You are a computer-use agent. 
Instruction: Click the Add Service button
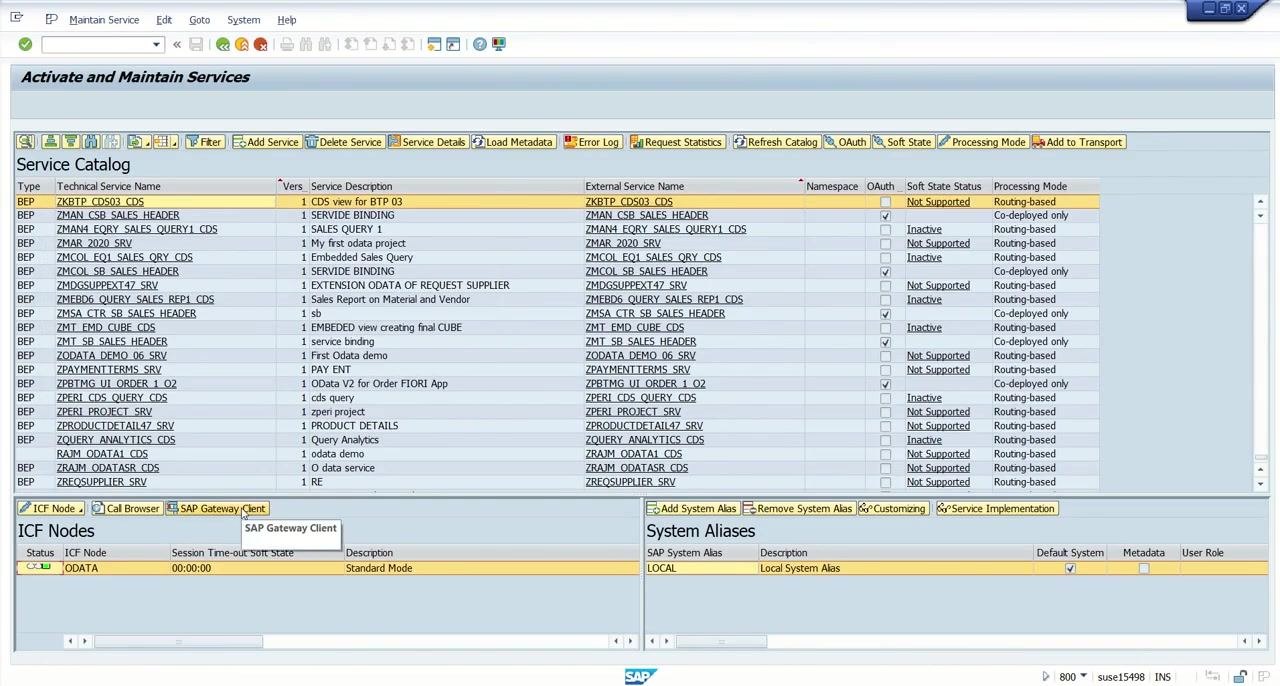[x=266, y=142]
